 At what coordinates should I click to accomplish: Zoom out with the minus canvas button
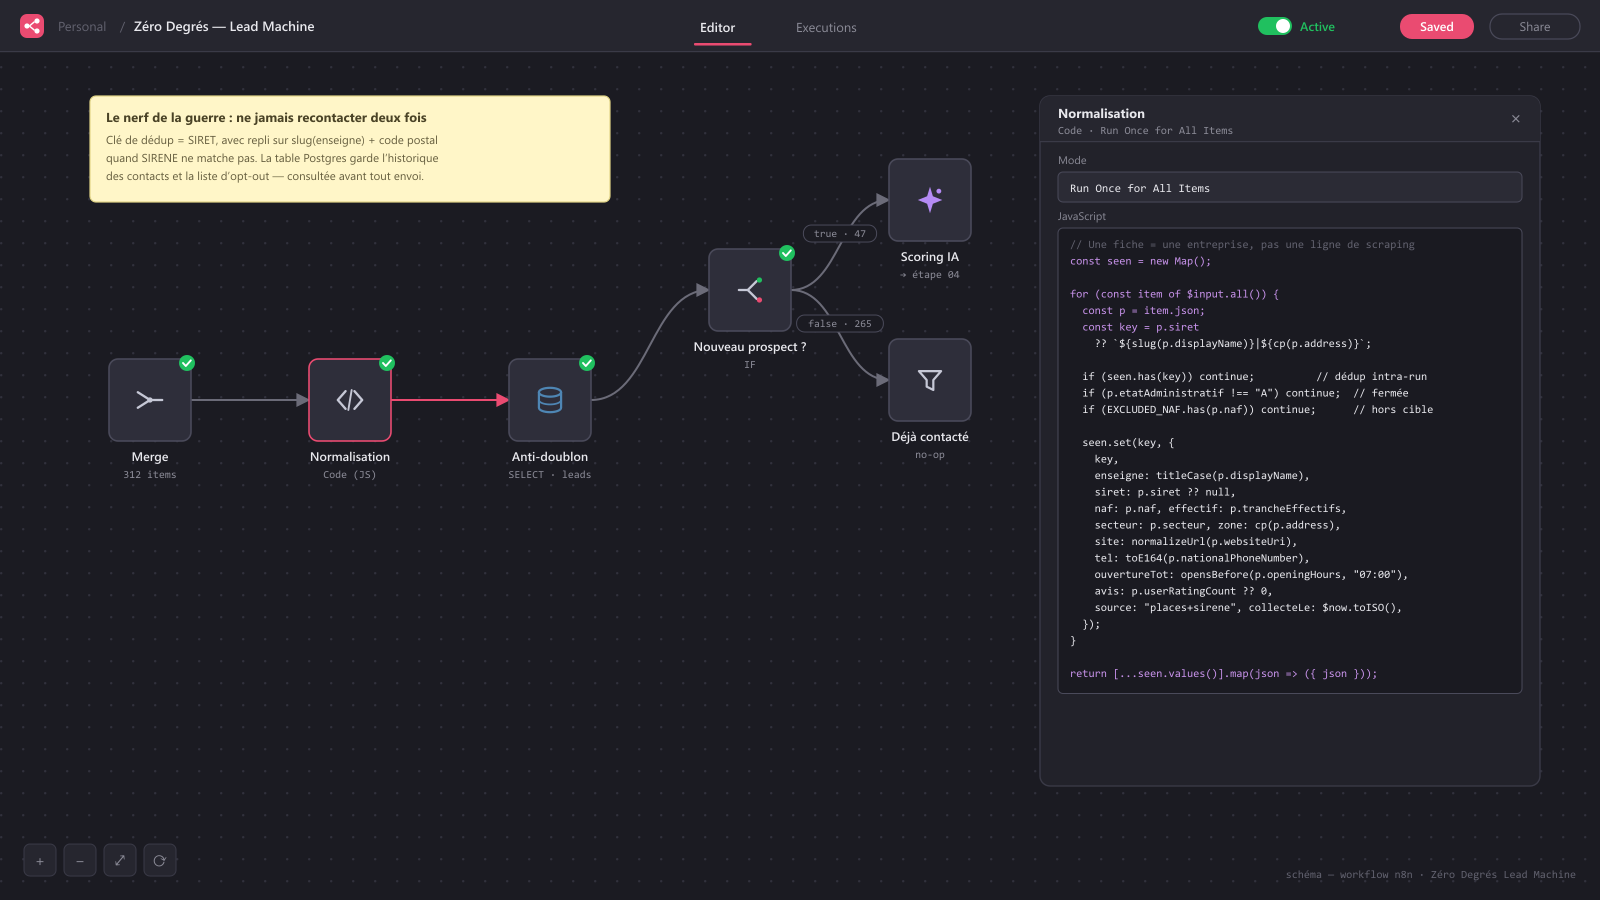pos(80,861)
